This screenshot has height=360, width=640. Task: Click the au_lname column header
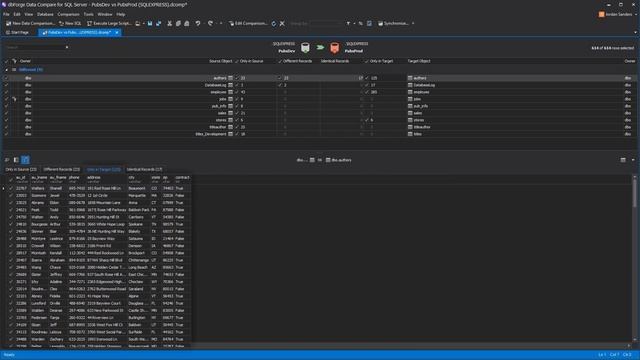[39, 178]
